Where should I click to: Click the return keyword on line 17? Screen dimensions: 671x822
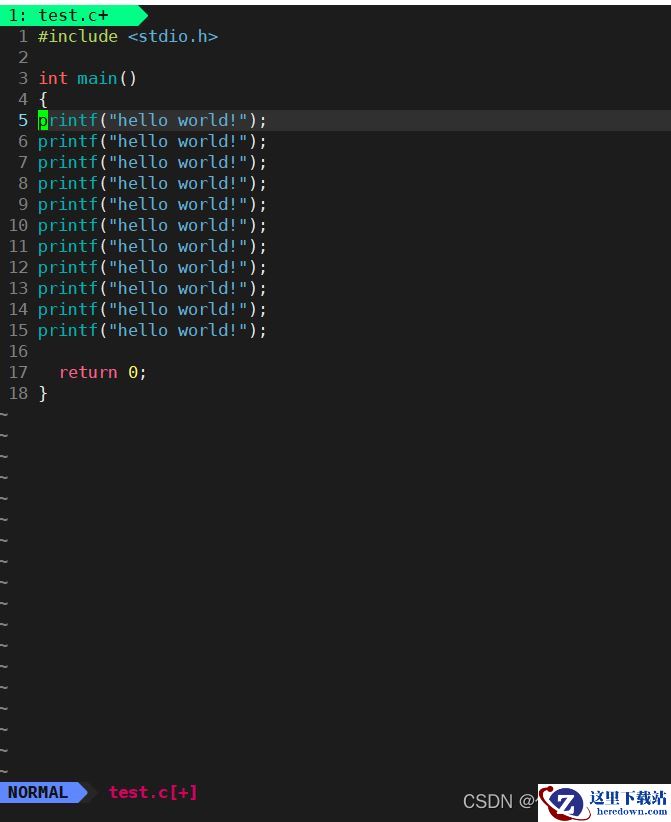point(88,372)
